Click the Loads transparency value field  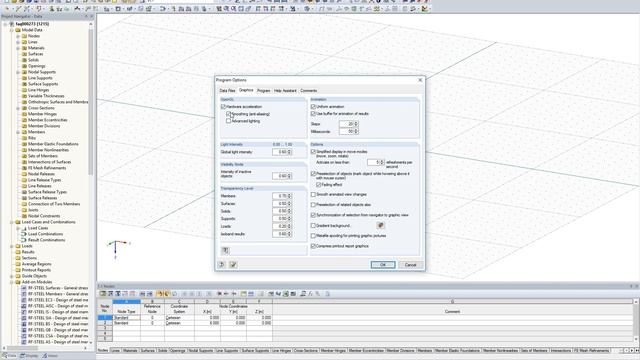click(x=282, y=226)
